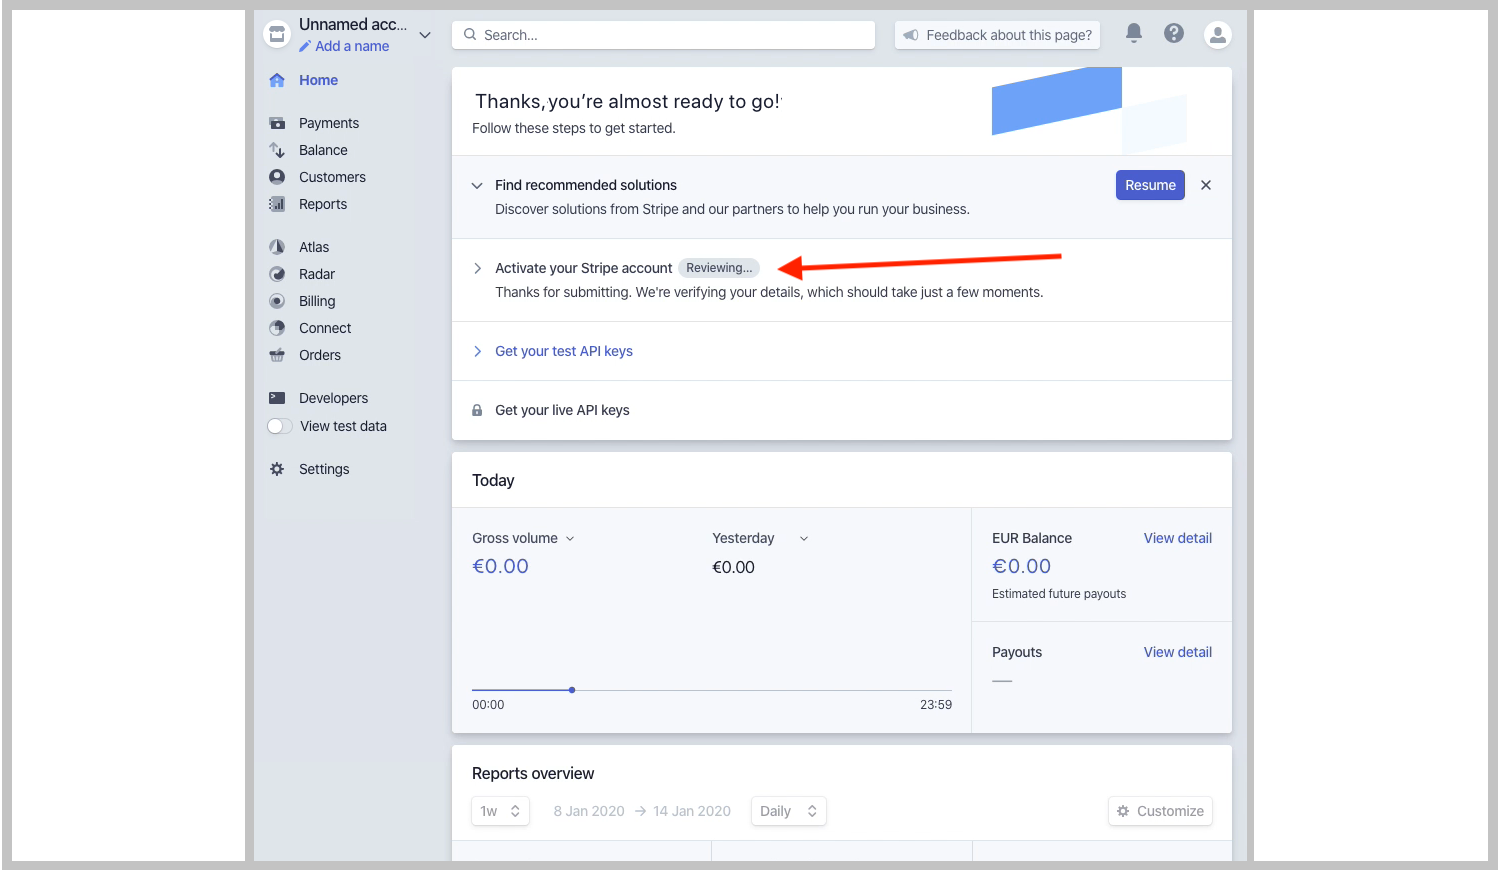Click Get your live API keys row
The height and width of the screenshot is (870, 1500).
[842, 410]
